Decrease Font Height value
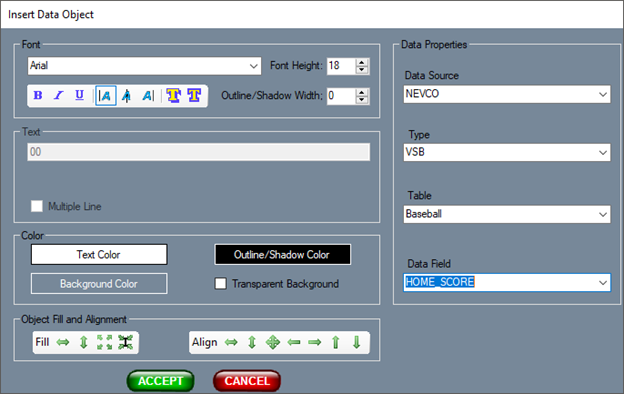The image size is (624, 394). (362, 70)
